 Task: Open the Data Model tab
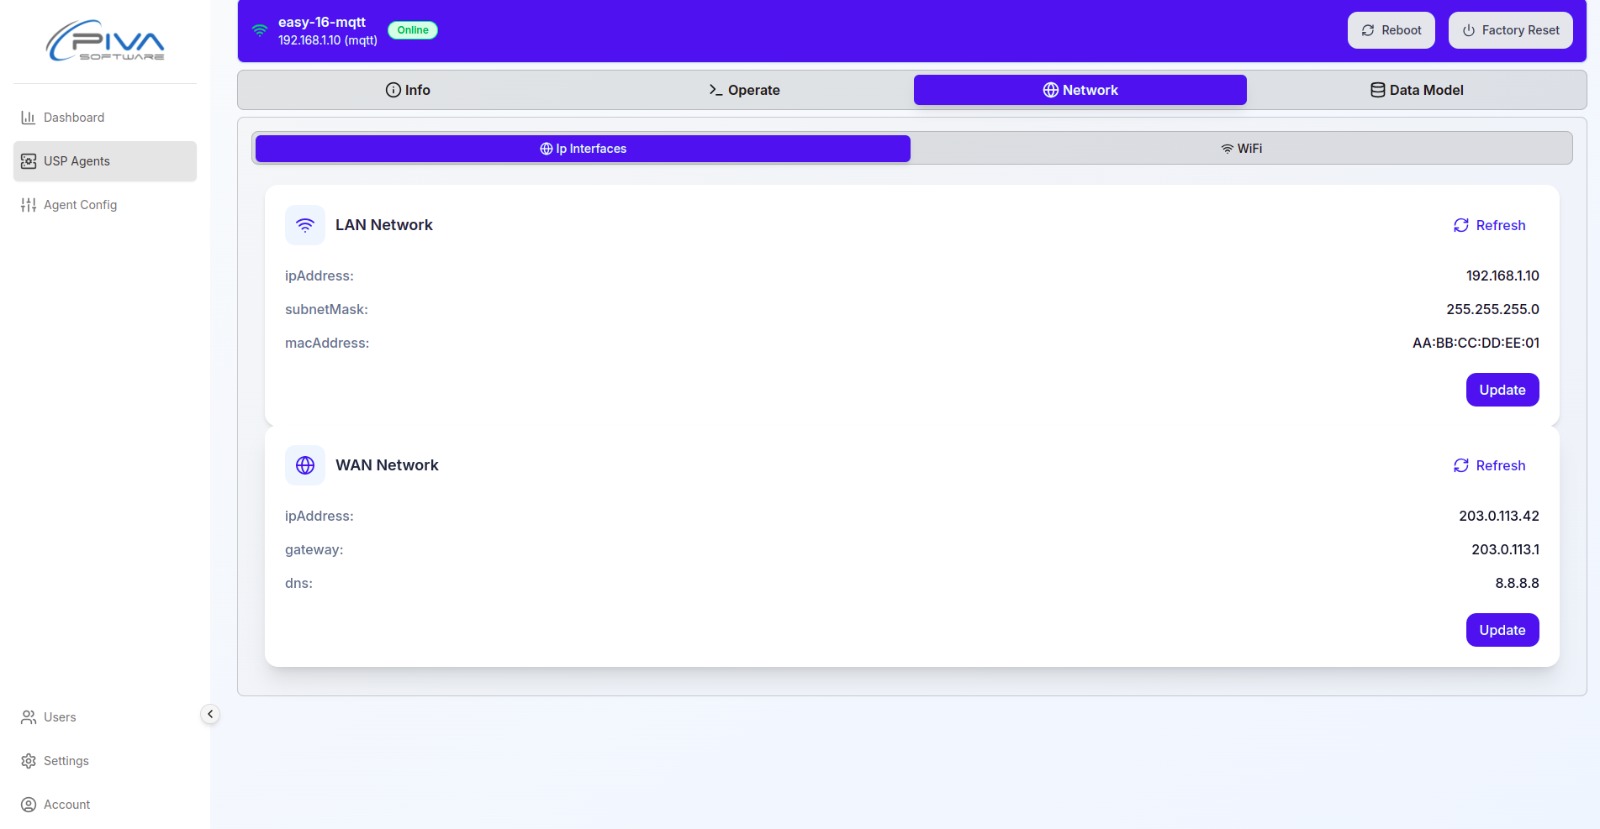pos(1416,90)
